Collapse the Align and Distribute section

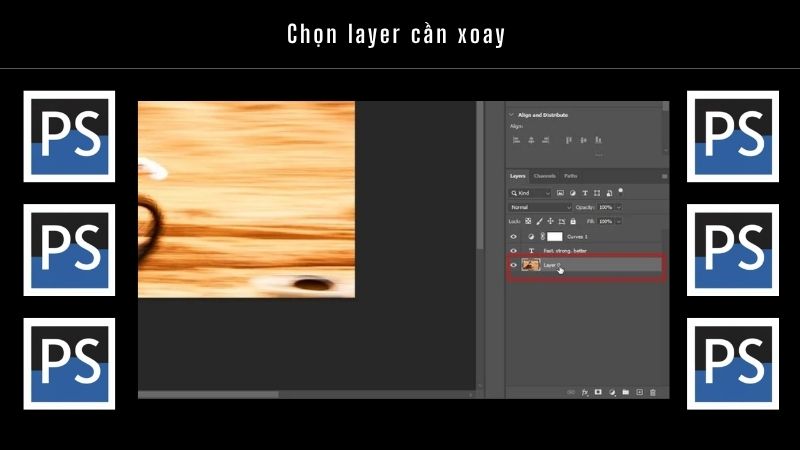(512, 115)
